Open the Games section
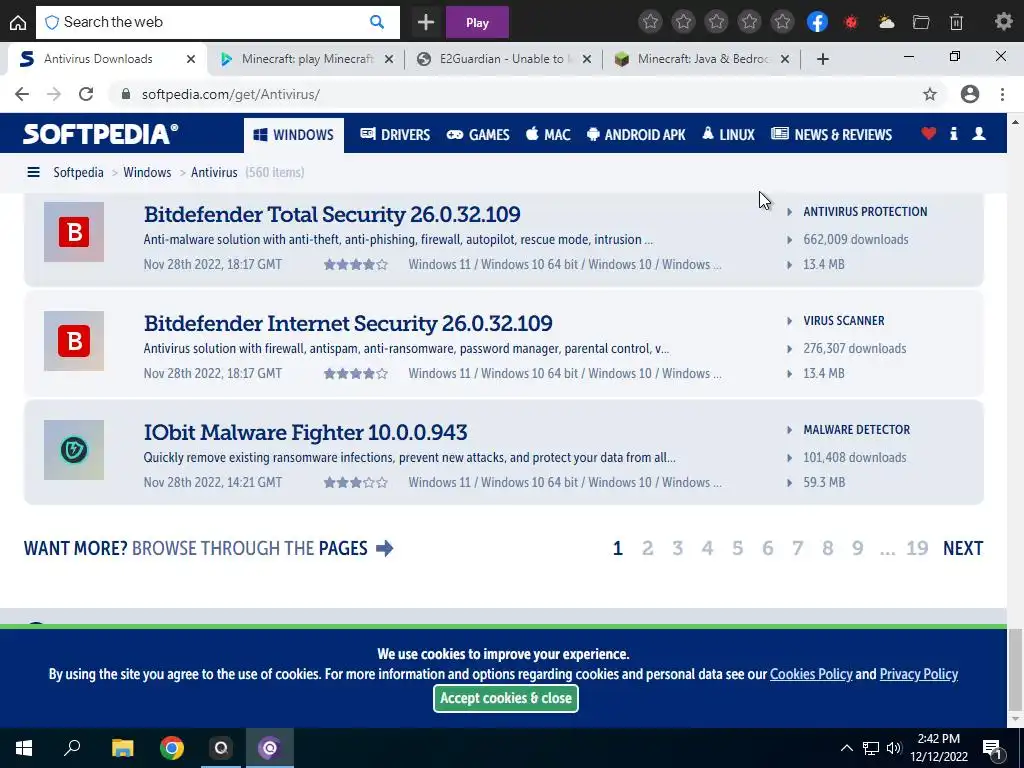The height and width of the screenshot is (768, 1024). pos(478,135)
